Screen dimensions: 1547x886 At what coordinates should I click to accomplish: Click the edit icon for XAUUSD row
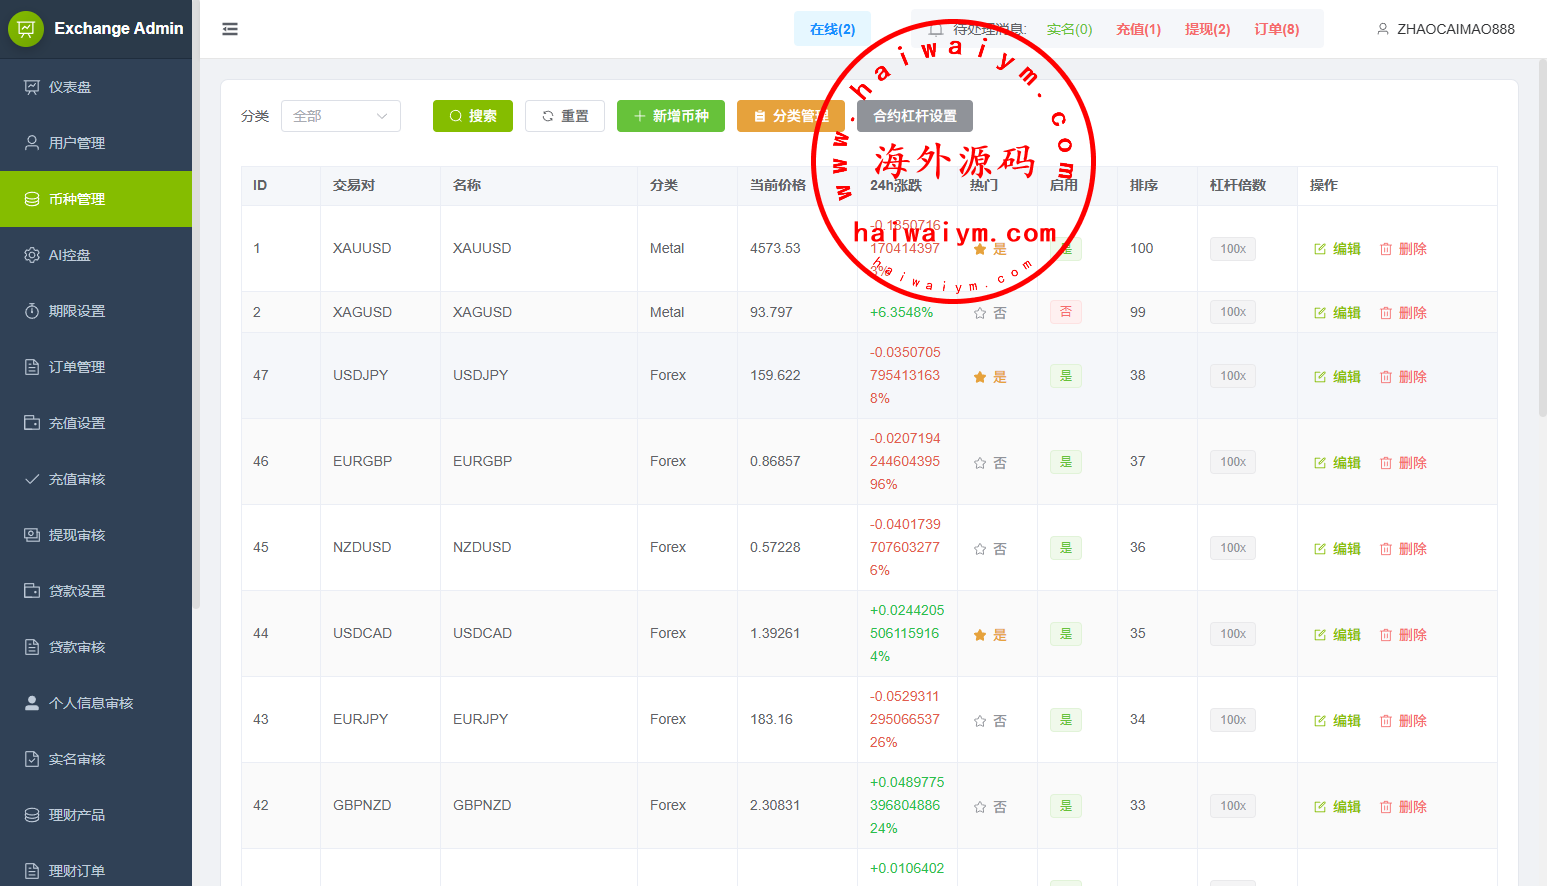[1320, 249]
